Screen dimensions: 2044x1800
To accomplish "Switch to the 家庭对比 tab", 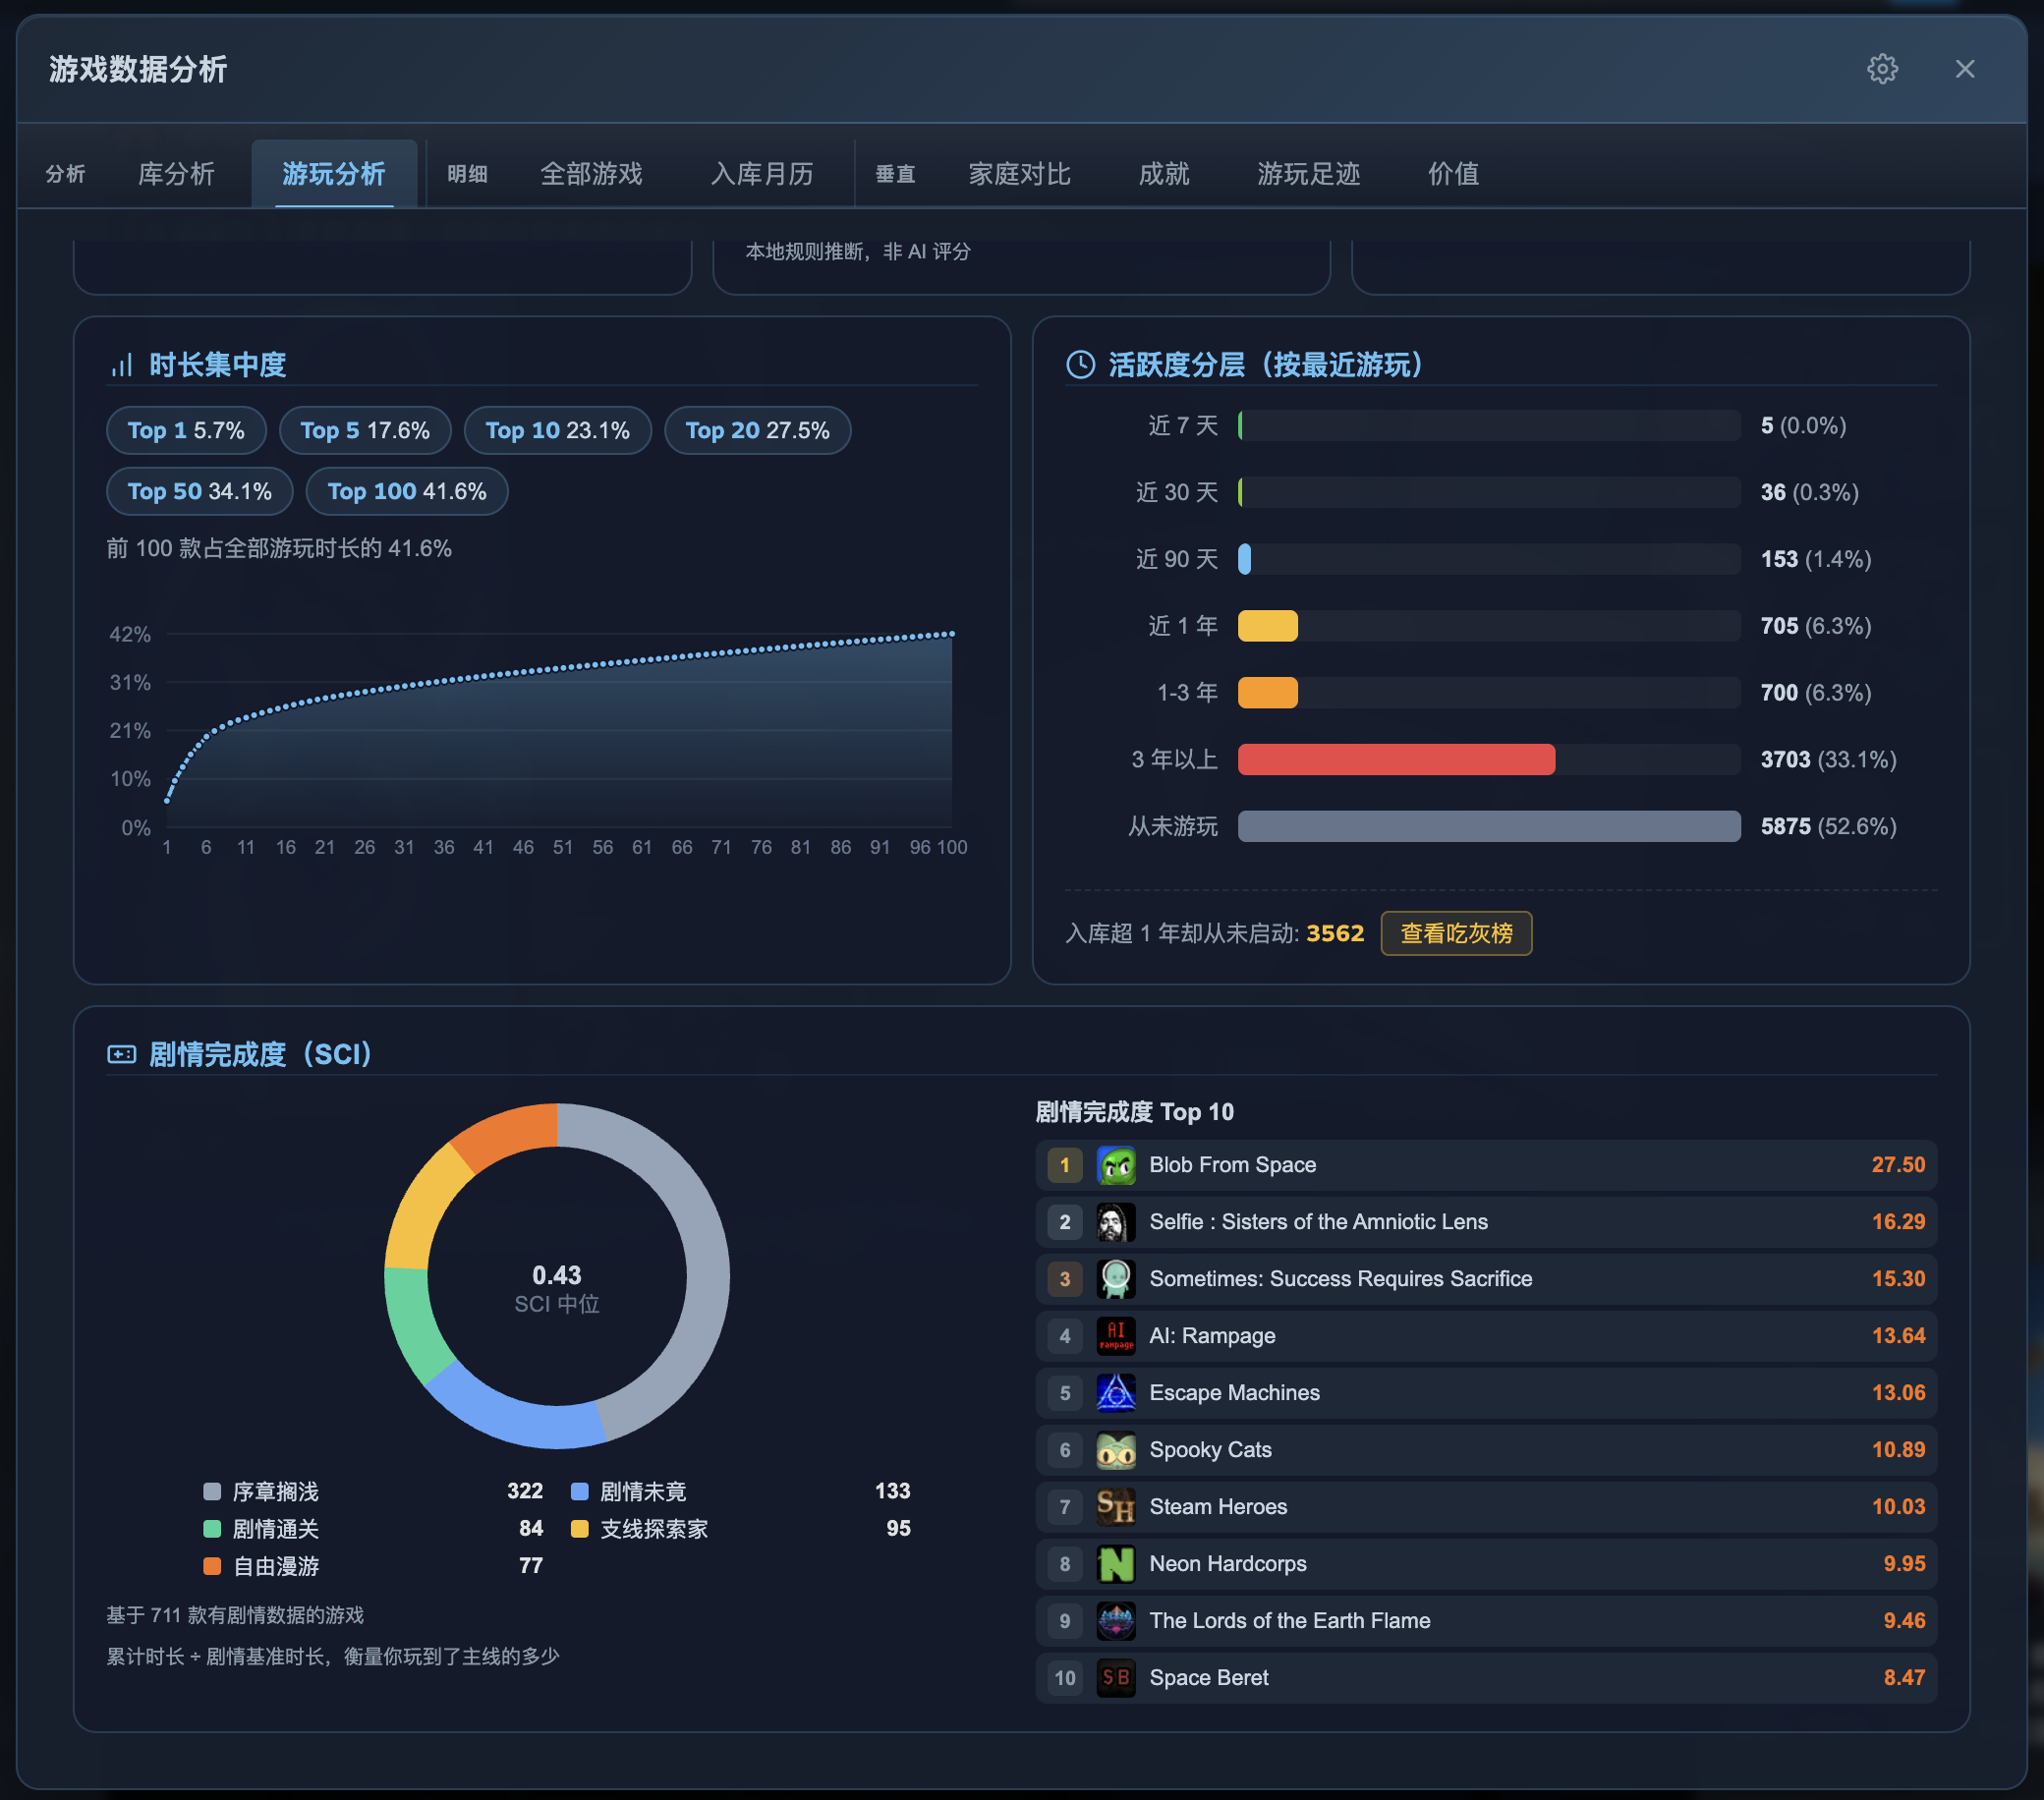I will [1019, 174].
